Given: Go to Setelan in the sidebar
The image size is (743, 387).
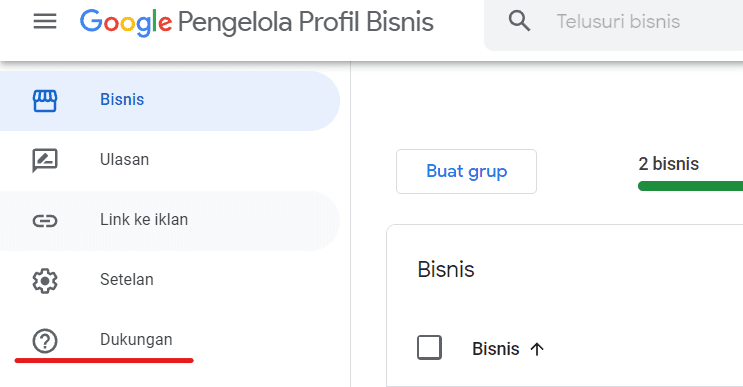Looking at the screenshot, I should pos(170,280).
